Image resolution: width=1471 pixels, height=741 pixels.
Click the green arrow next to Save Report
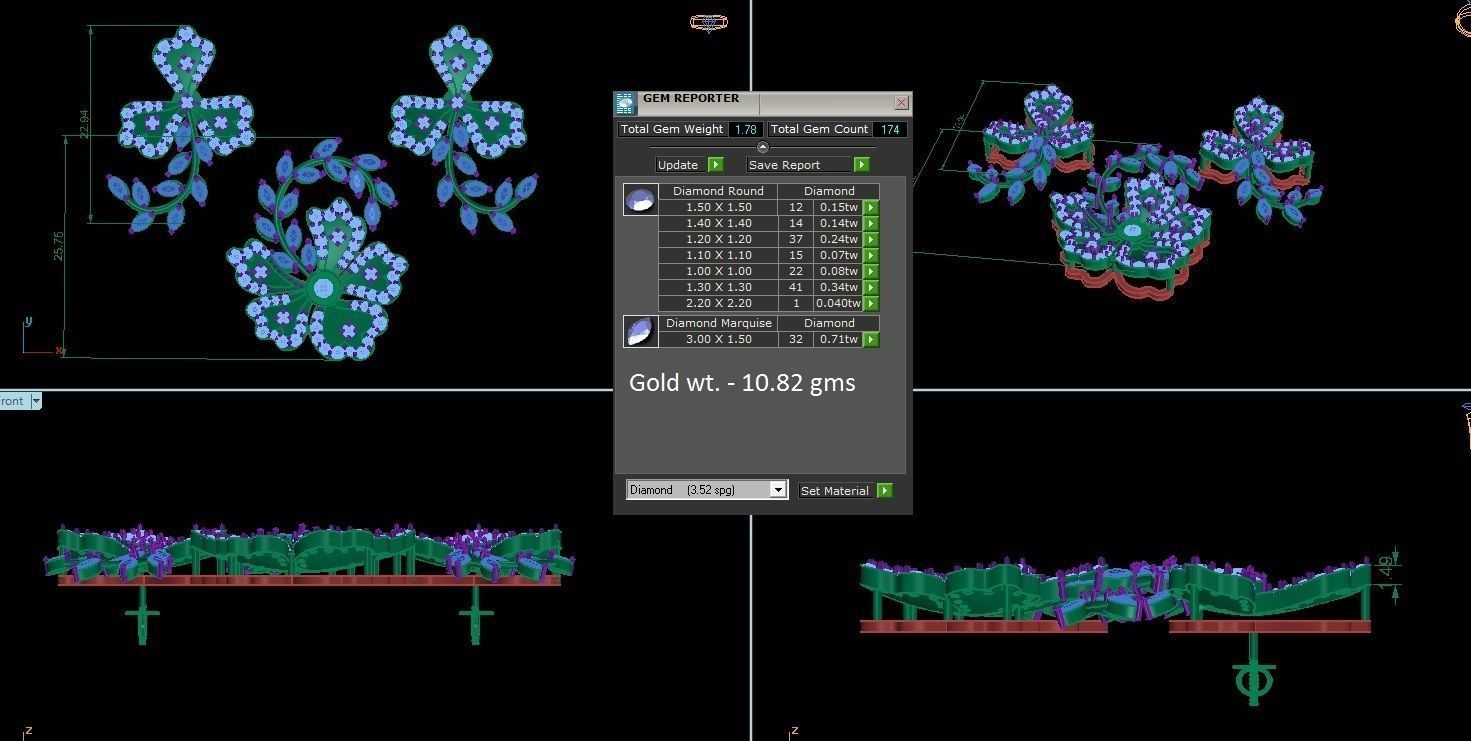[x=862, y=165]
